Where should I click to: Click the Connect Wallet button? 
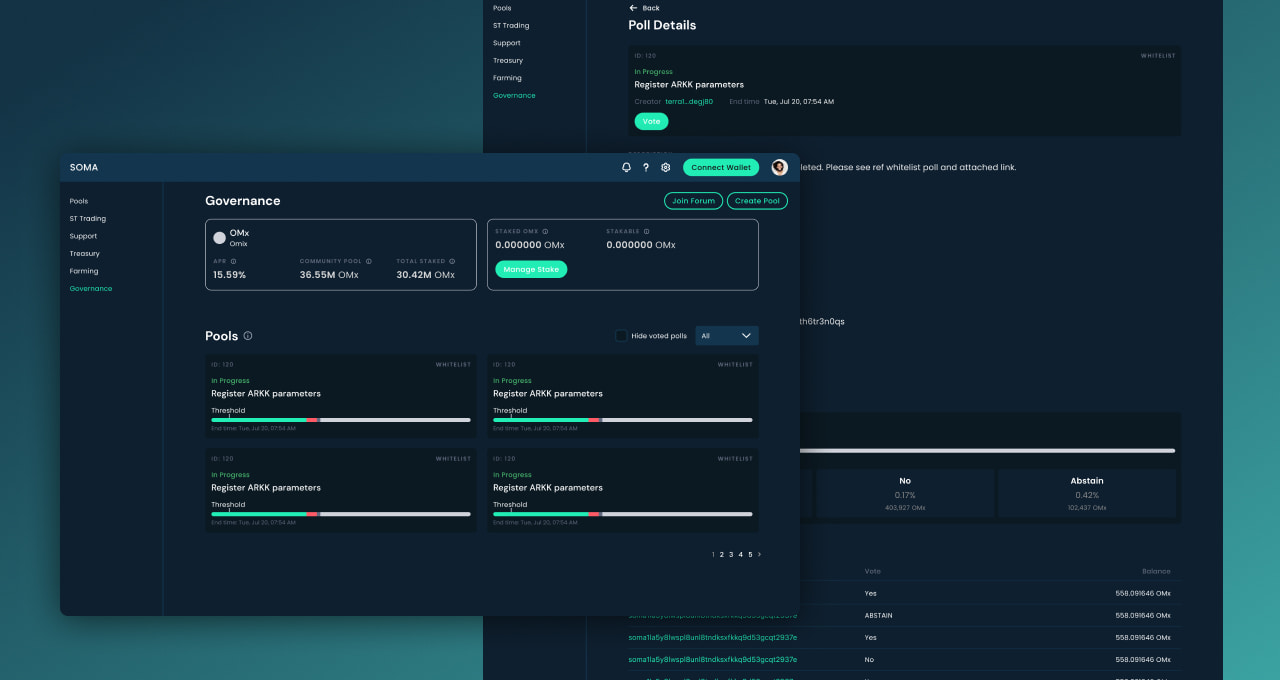tap(720, 167)
